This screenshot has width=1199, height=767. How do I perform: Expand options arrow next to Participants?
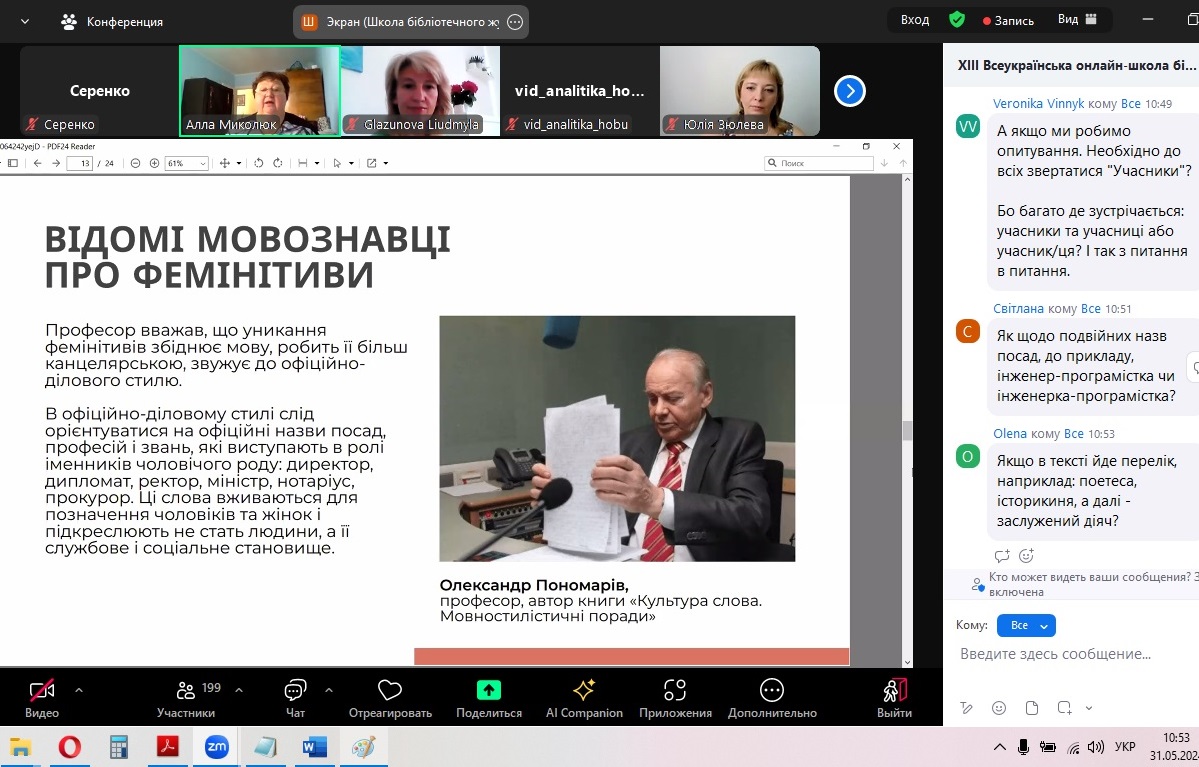239,689
